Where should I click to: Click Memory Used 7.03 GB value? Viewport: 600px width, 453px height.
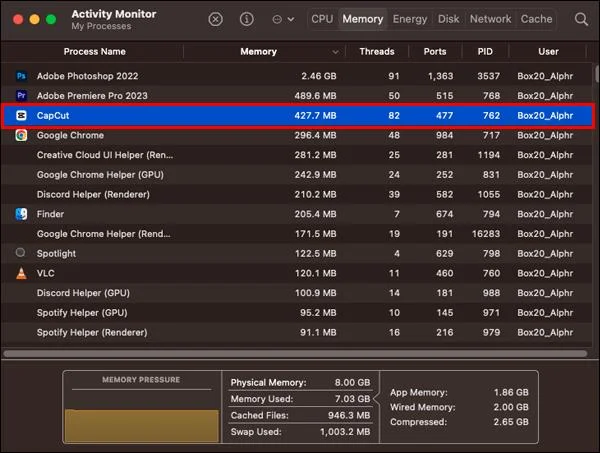[352, 399]
